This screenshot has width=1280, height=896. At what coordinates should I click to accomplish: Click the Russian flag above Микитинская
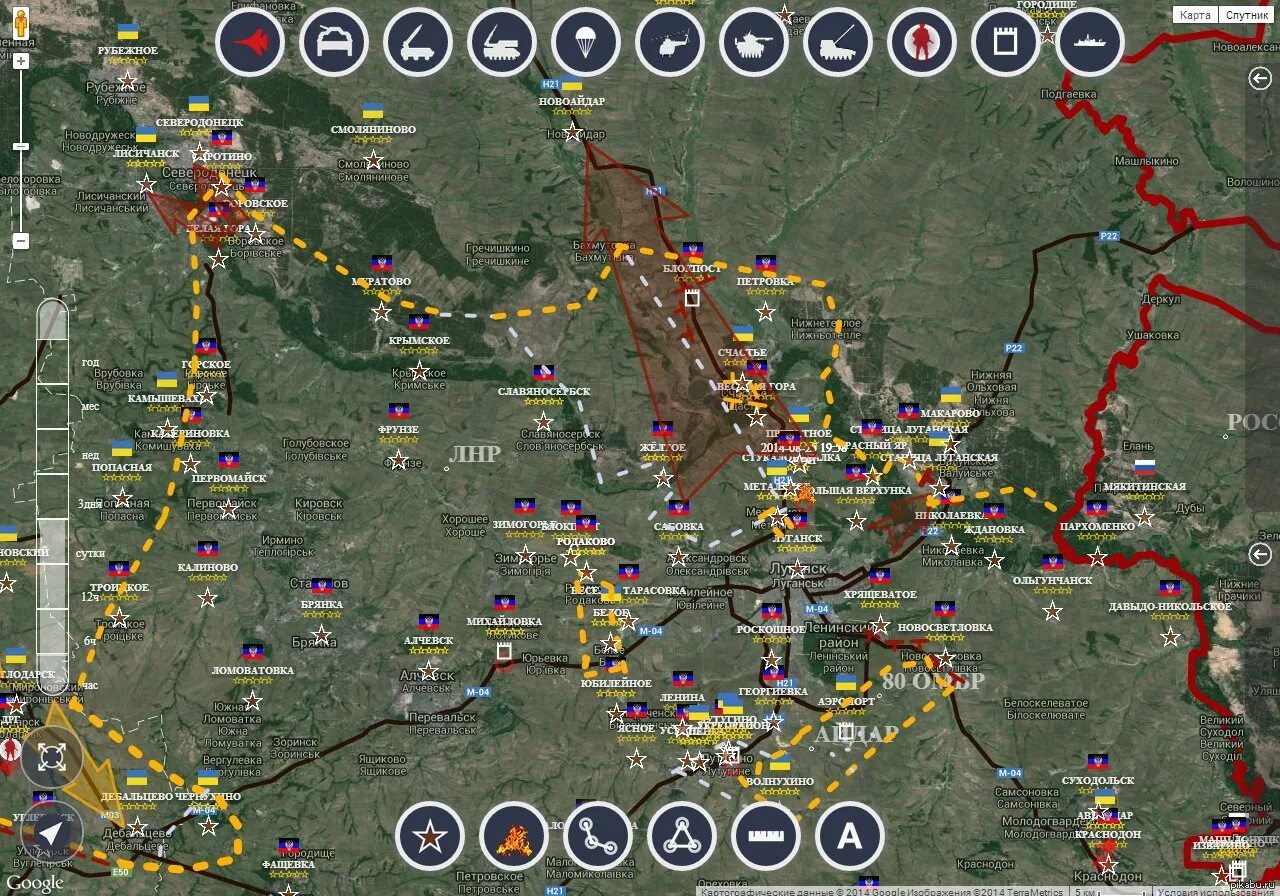click(x=1144, y=467)
